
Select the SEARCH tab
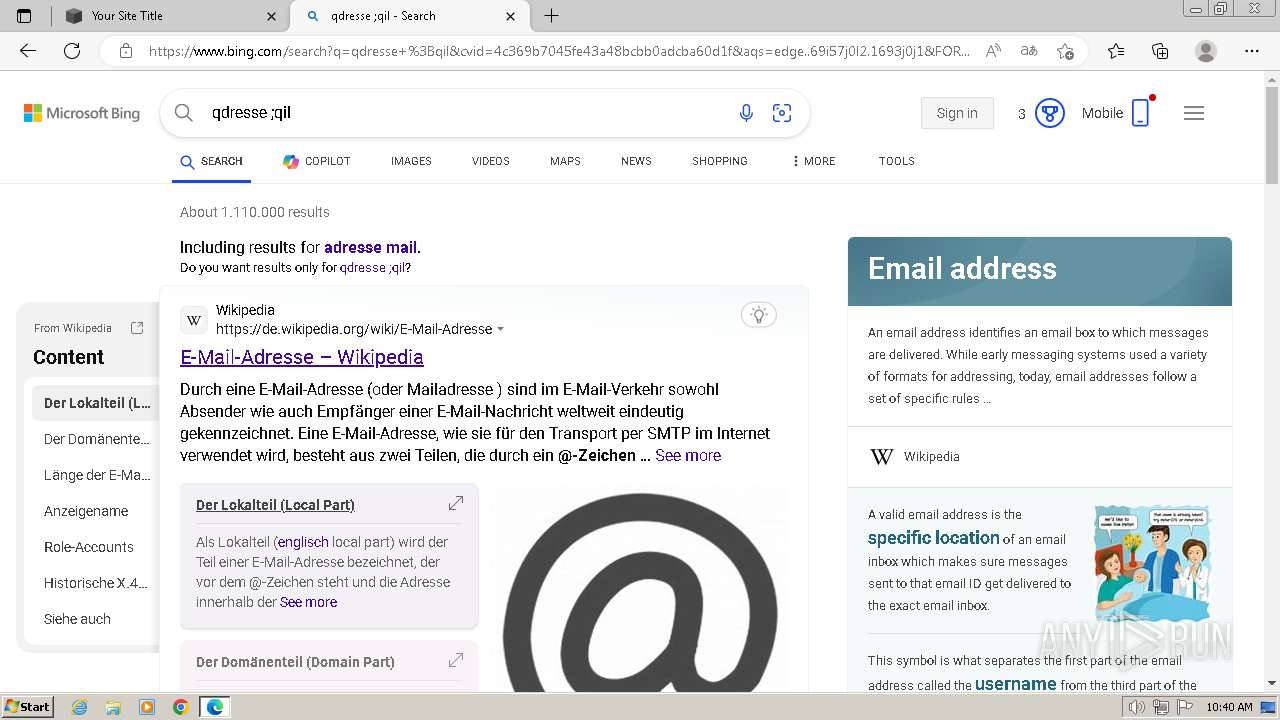pyautogui.click(x=211, y=161)
